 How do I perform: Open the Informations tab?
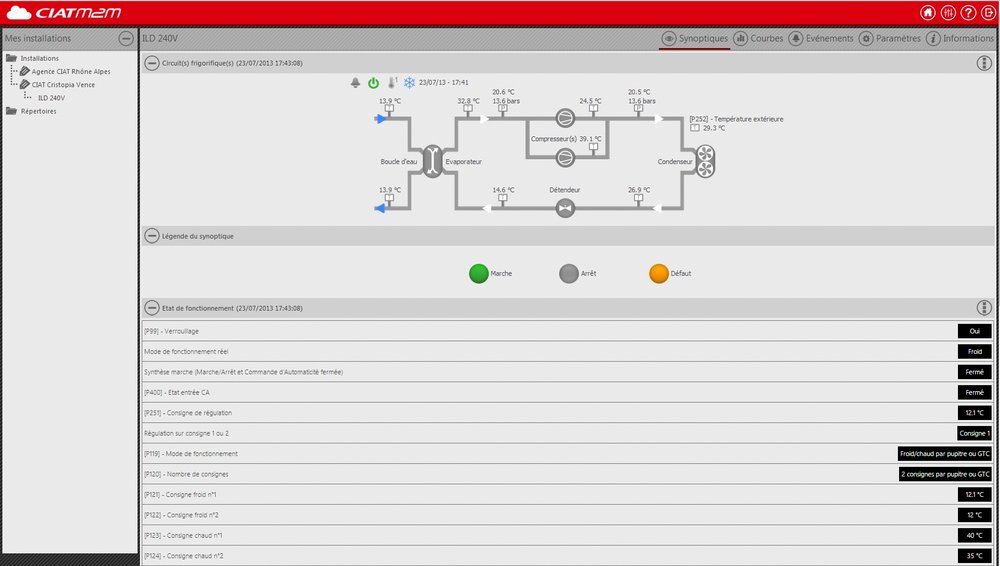(960, 38)
